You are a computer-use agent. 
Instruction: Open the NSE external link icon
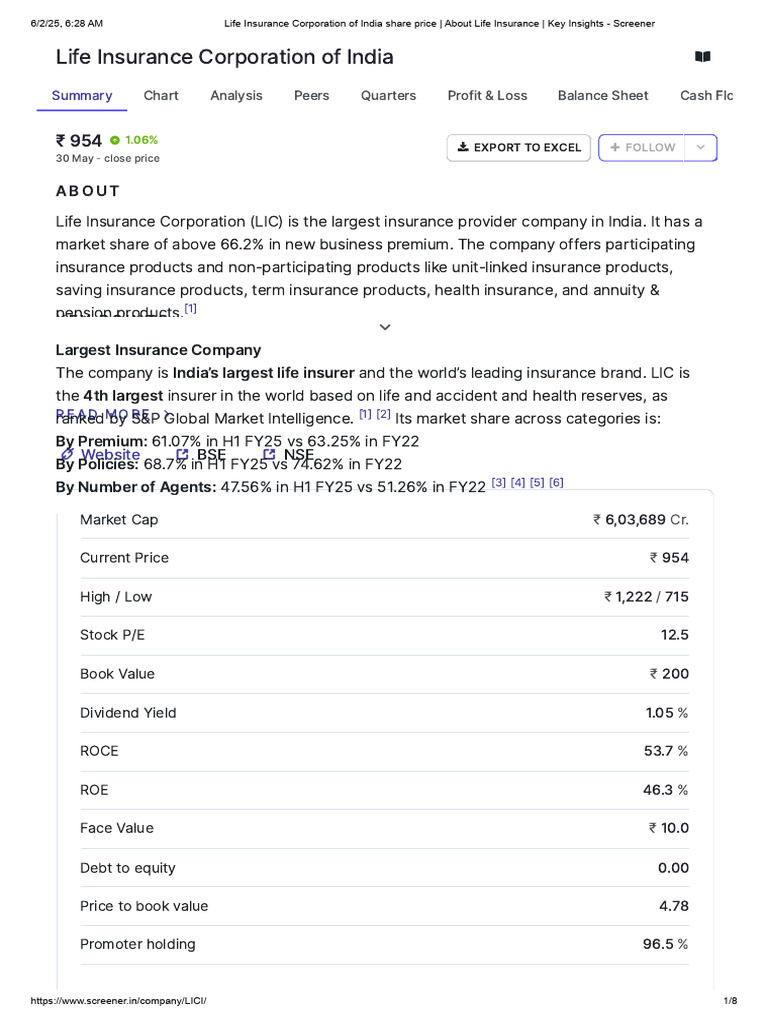click(269, 454)
